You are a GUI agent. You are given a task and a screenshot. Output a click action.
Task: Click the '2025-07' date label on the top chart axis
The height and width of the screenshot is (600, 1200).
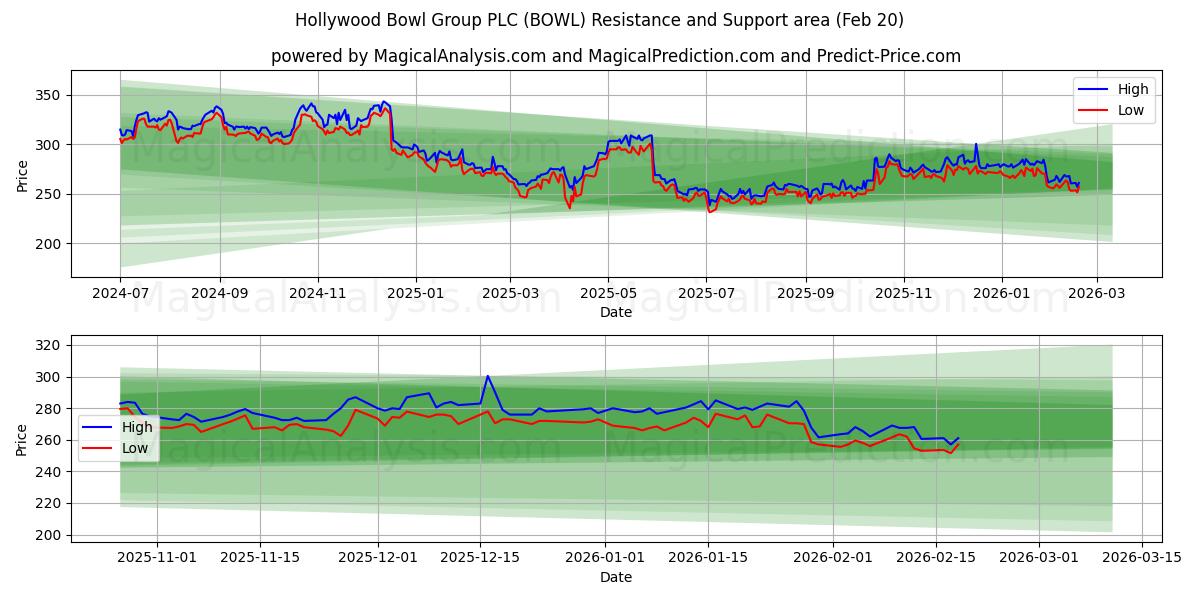click(x=706, y=295)
